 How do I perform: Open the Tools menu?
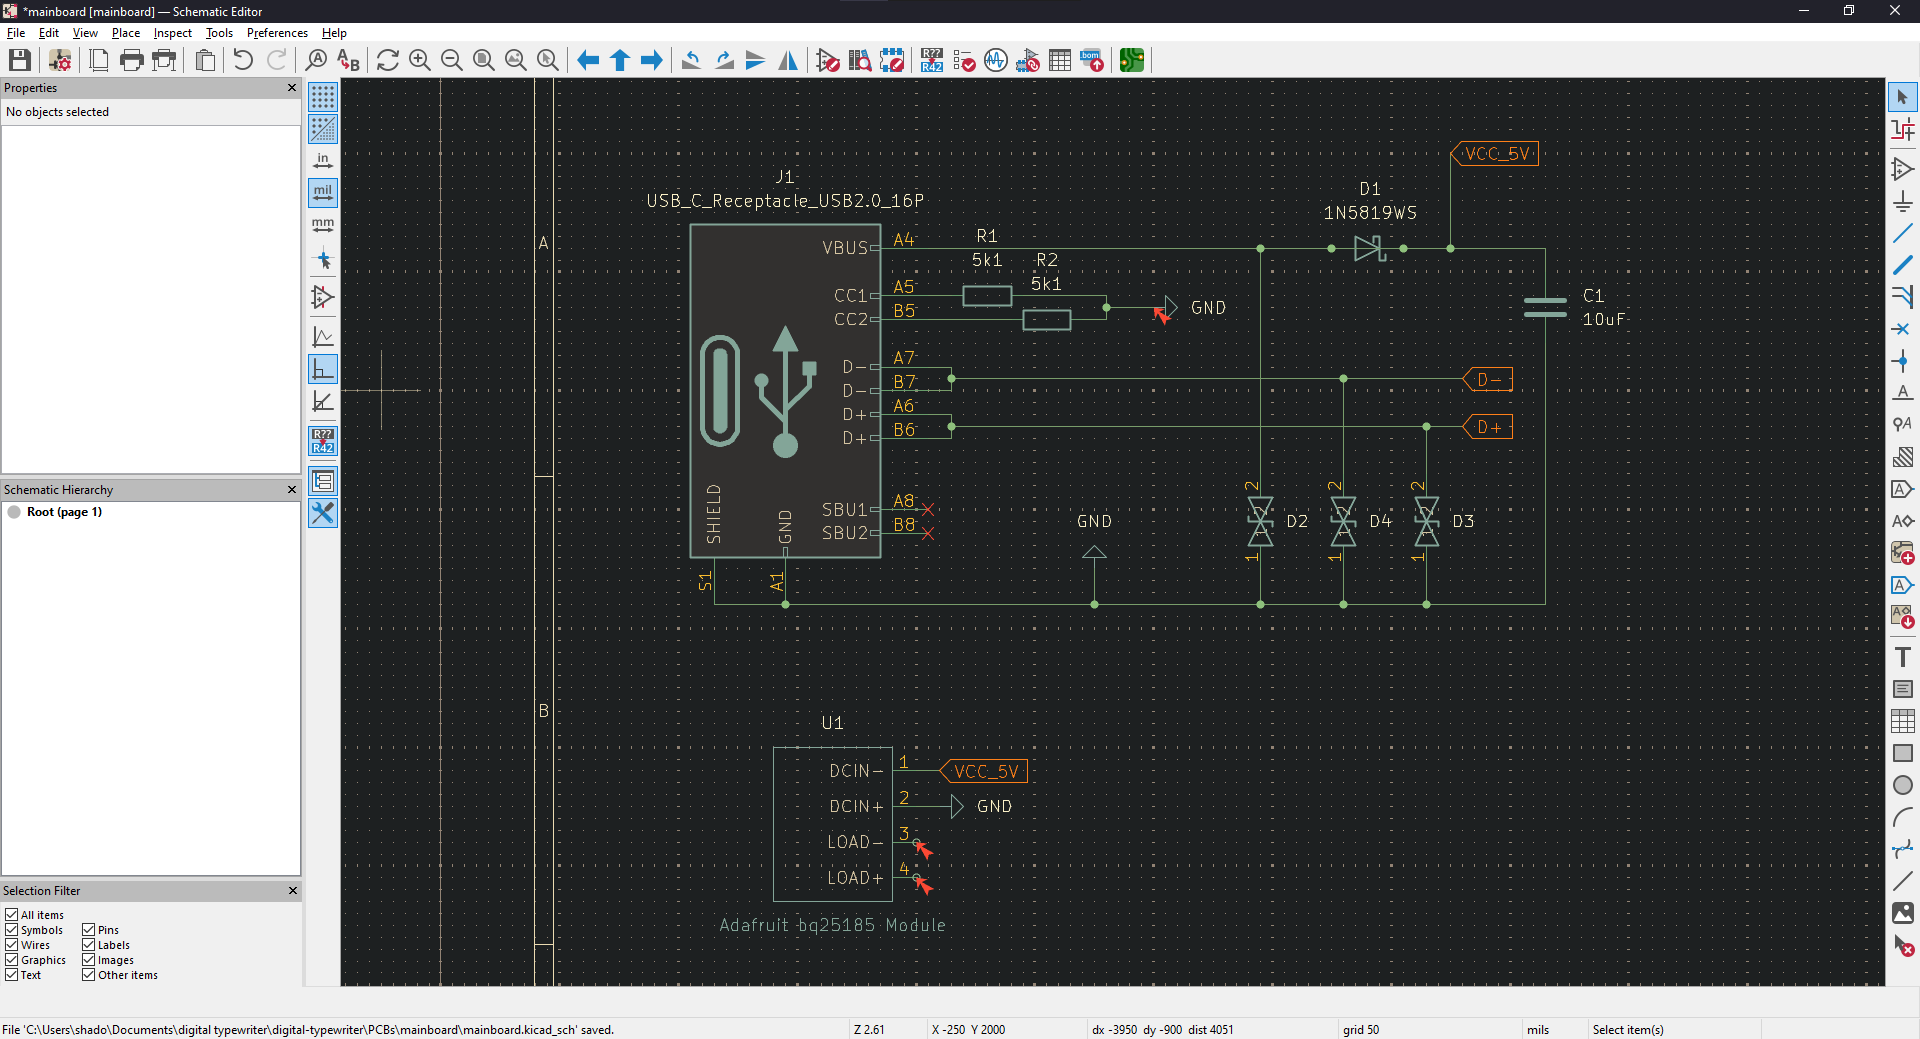219,33
